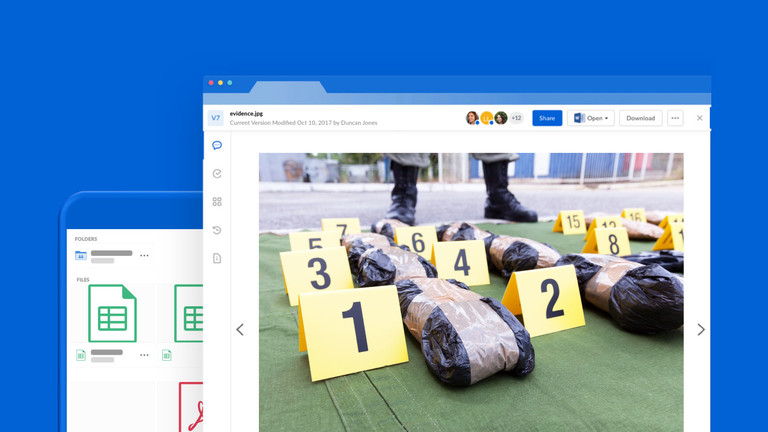This screenshot has width=768, height=432.
Task: Click the Share button
Action: (x=547, y=118)
